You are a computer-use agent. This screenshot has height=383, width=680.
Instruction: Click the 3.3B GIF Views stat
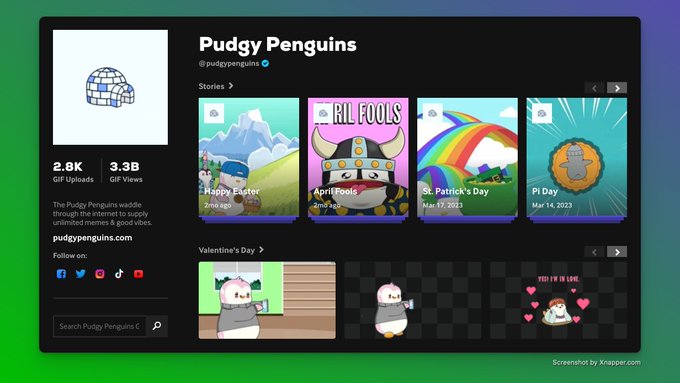click(126, 172)
